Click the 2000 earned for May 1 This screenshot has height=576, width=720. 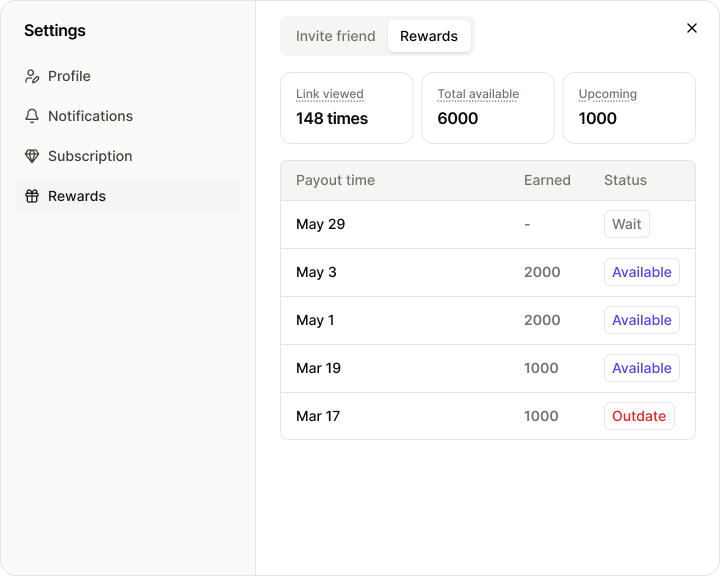point(542,320)
